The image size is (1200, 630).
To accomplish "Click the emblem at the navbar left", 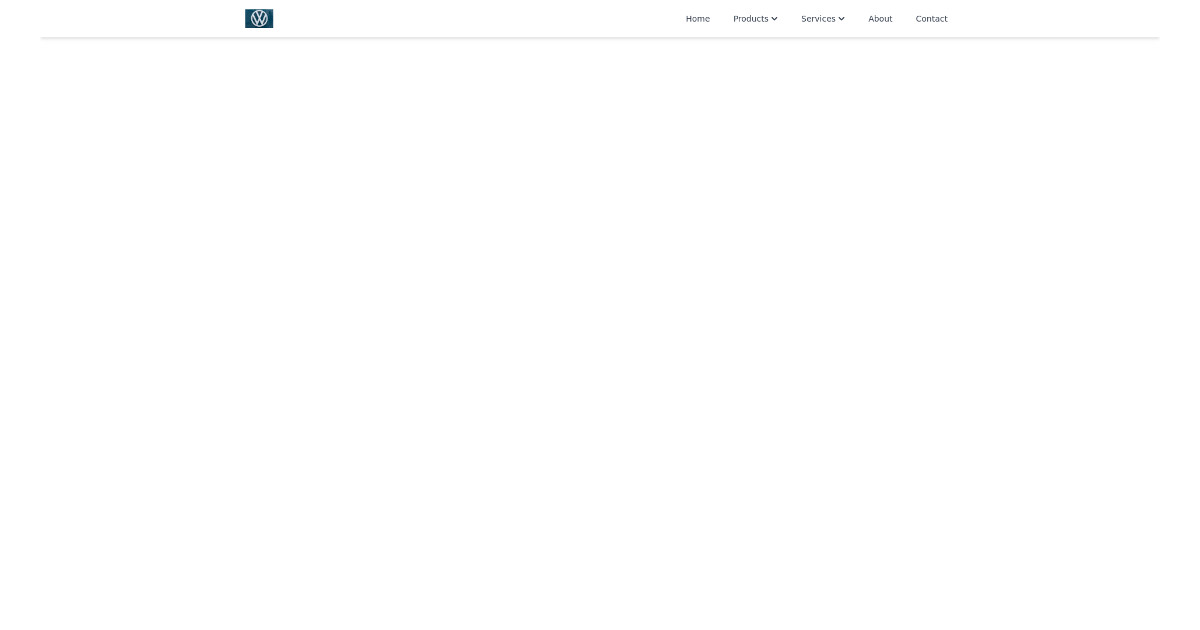I will coord(258,18).
